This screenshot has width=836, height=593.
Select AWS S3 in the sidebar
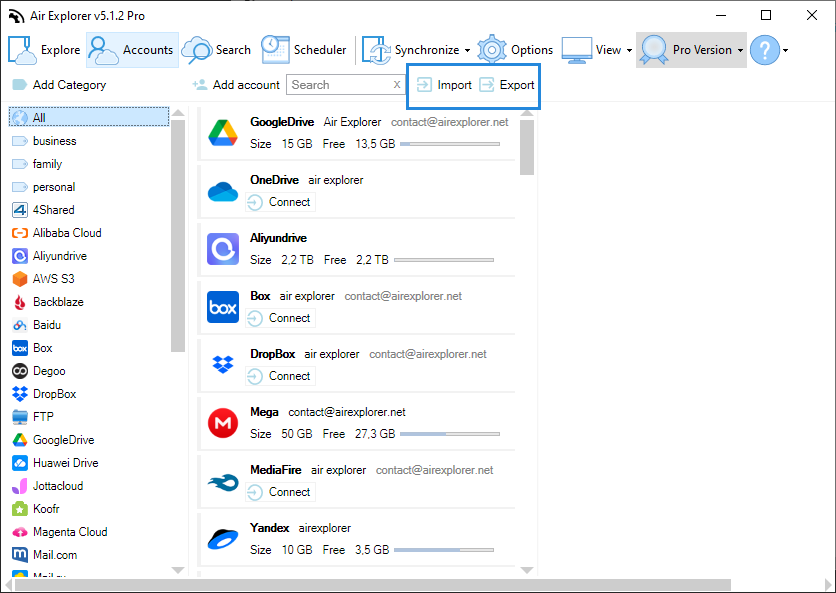[43, 278]
